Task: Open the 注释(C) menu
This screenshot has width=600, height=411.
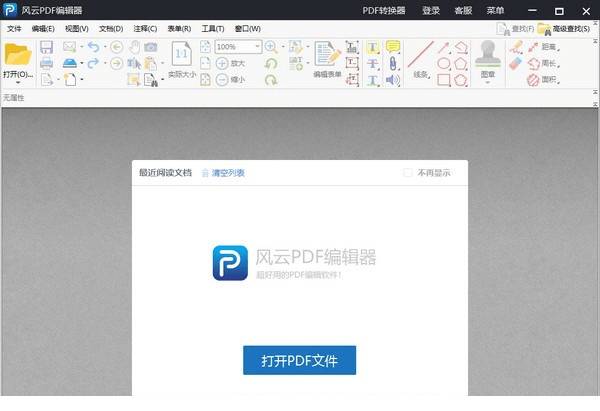Action: (x=145, y=29)
